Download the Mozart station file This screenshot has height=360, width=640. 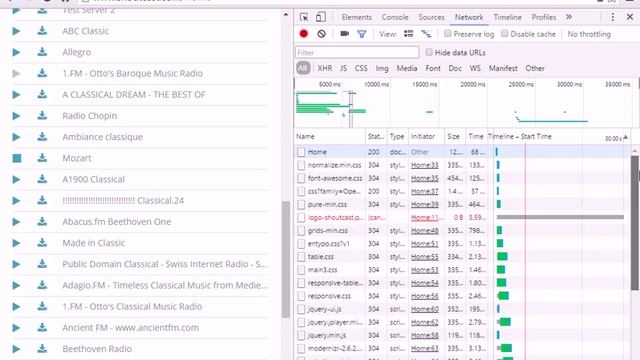(42, 158)
